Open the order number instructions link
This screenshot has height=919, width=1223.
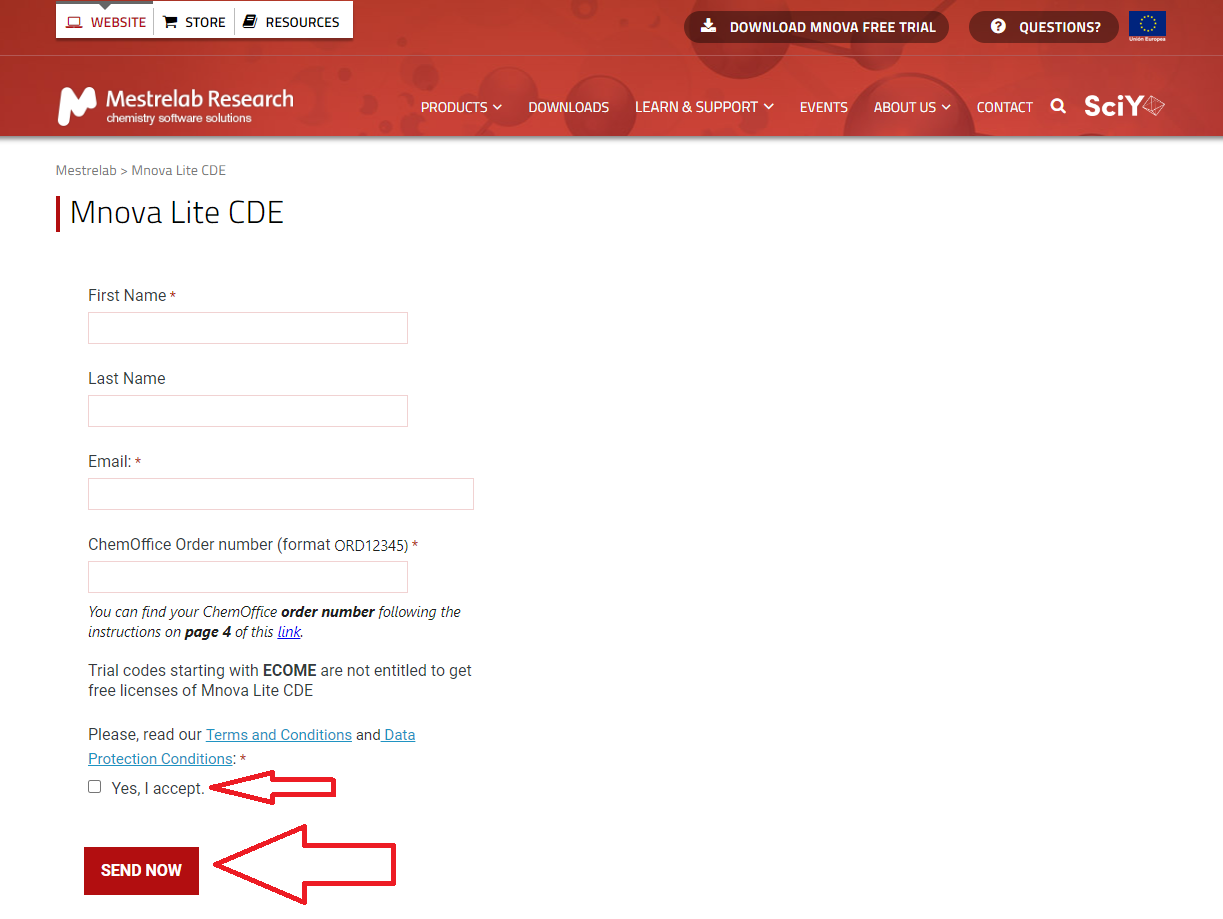pos(289,632)
